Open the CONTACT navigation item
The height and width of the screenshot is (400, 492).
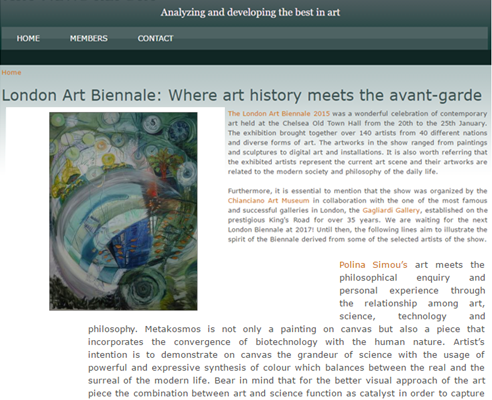click(x=155, y=38)
